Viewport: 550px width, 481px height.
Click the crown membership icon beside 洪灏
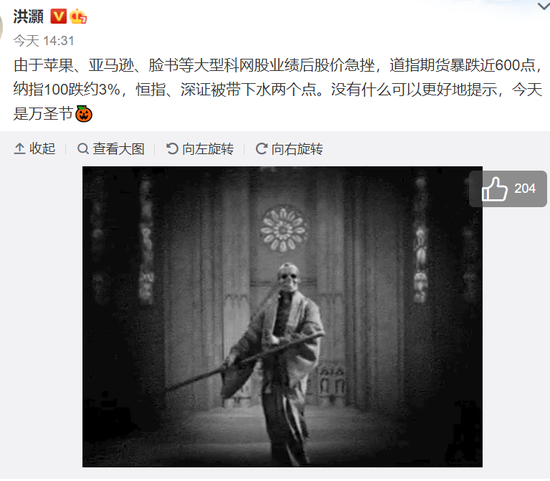tap(78, 16)
